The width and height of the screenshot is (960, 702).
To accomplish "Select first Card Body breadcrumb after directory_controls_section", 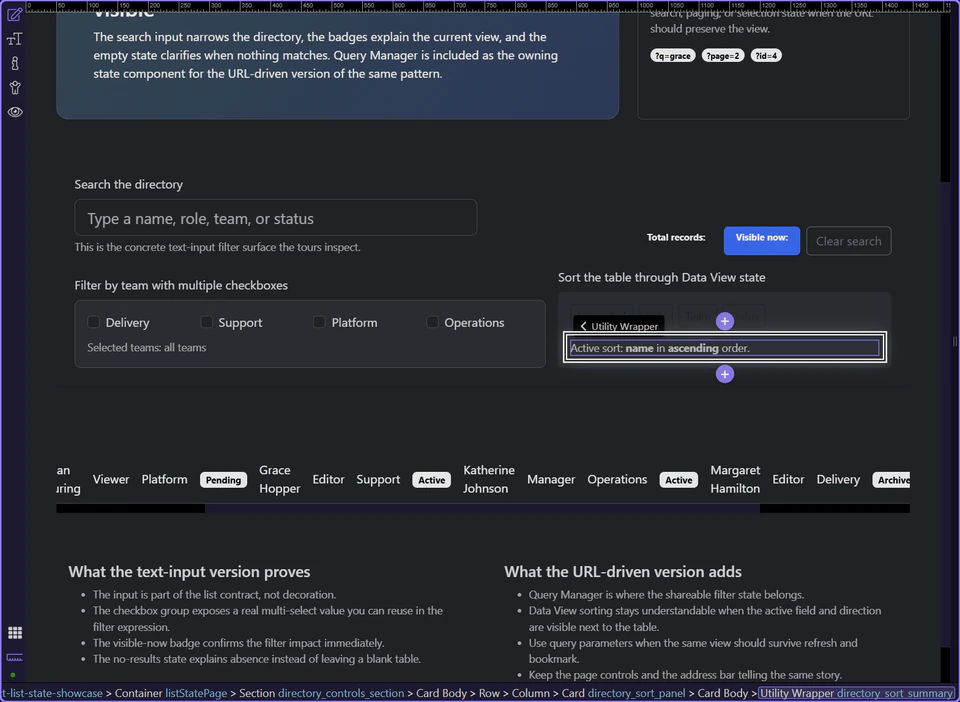I will [x=441, y=693].
